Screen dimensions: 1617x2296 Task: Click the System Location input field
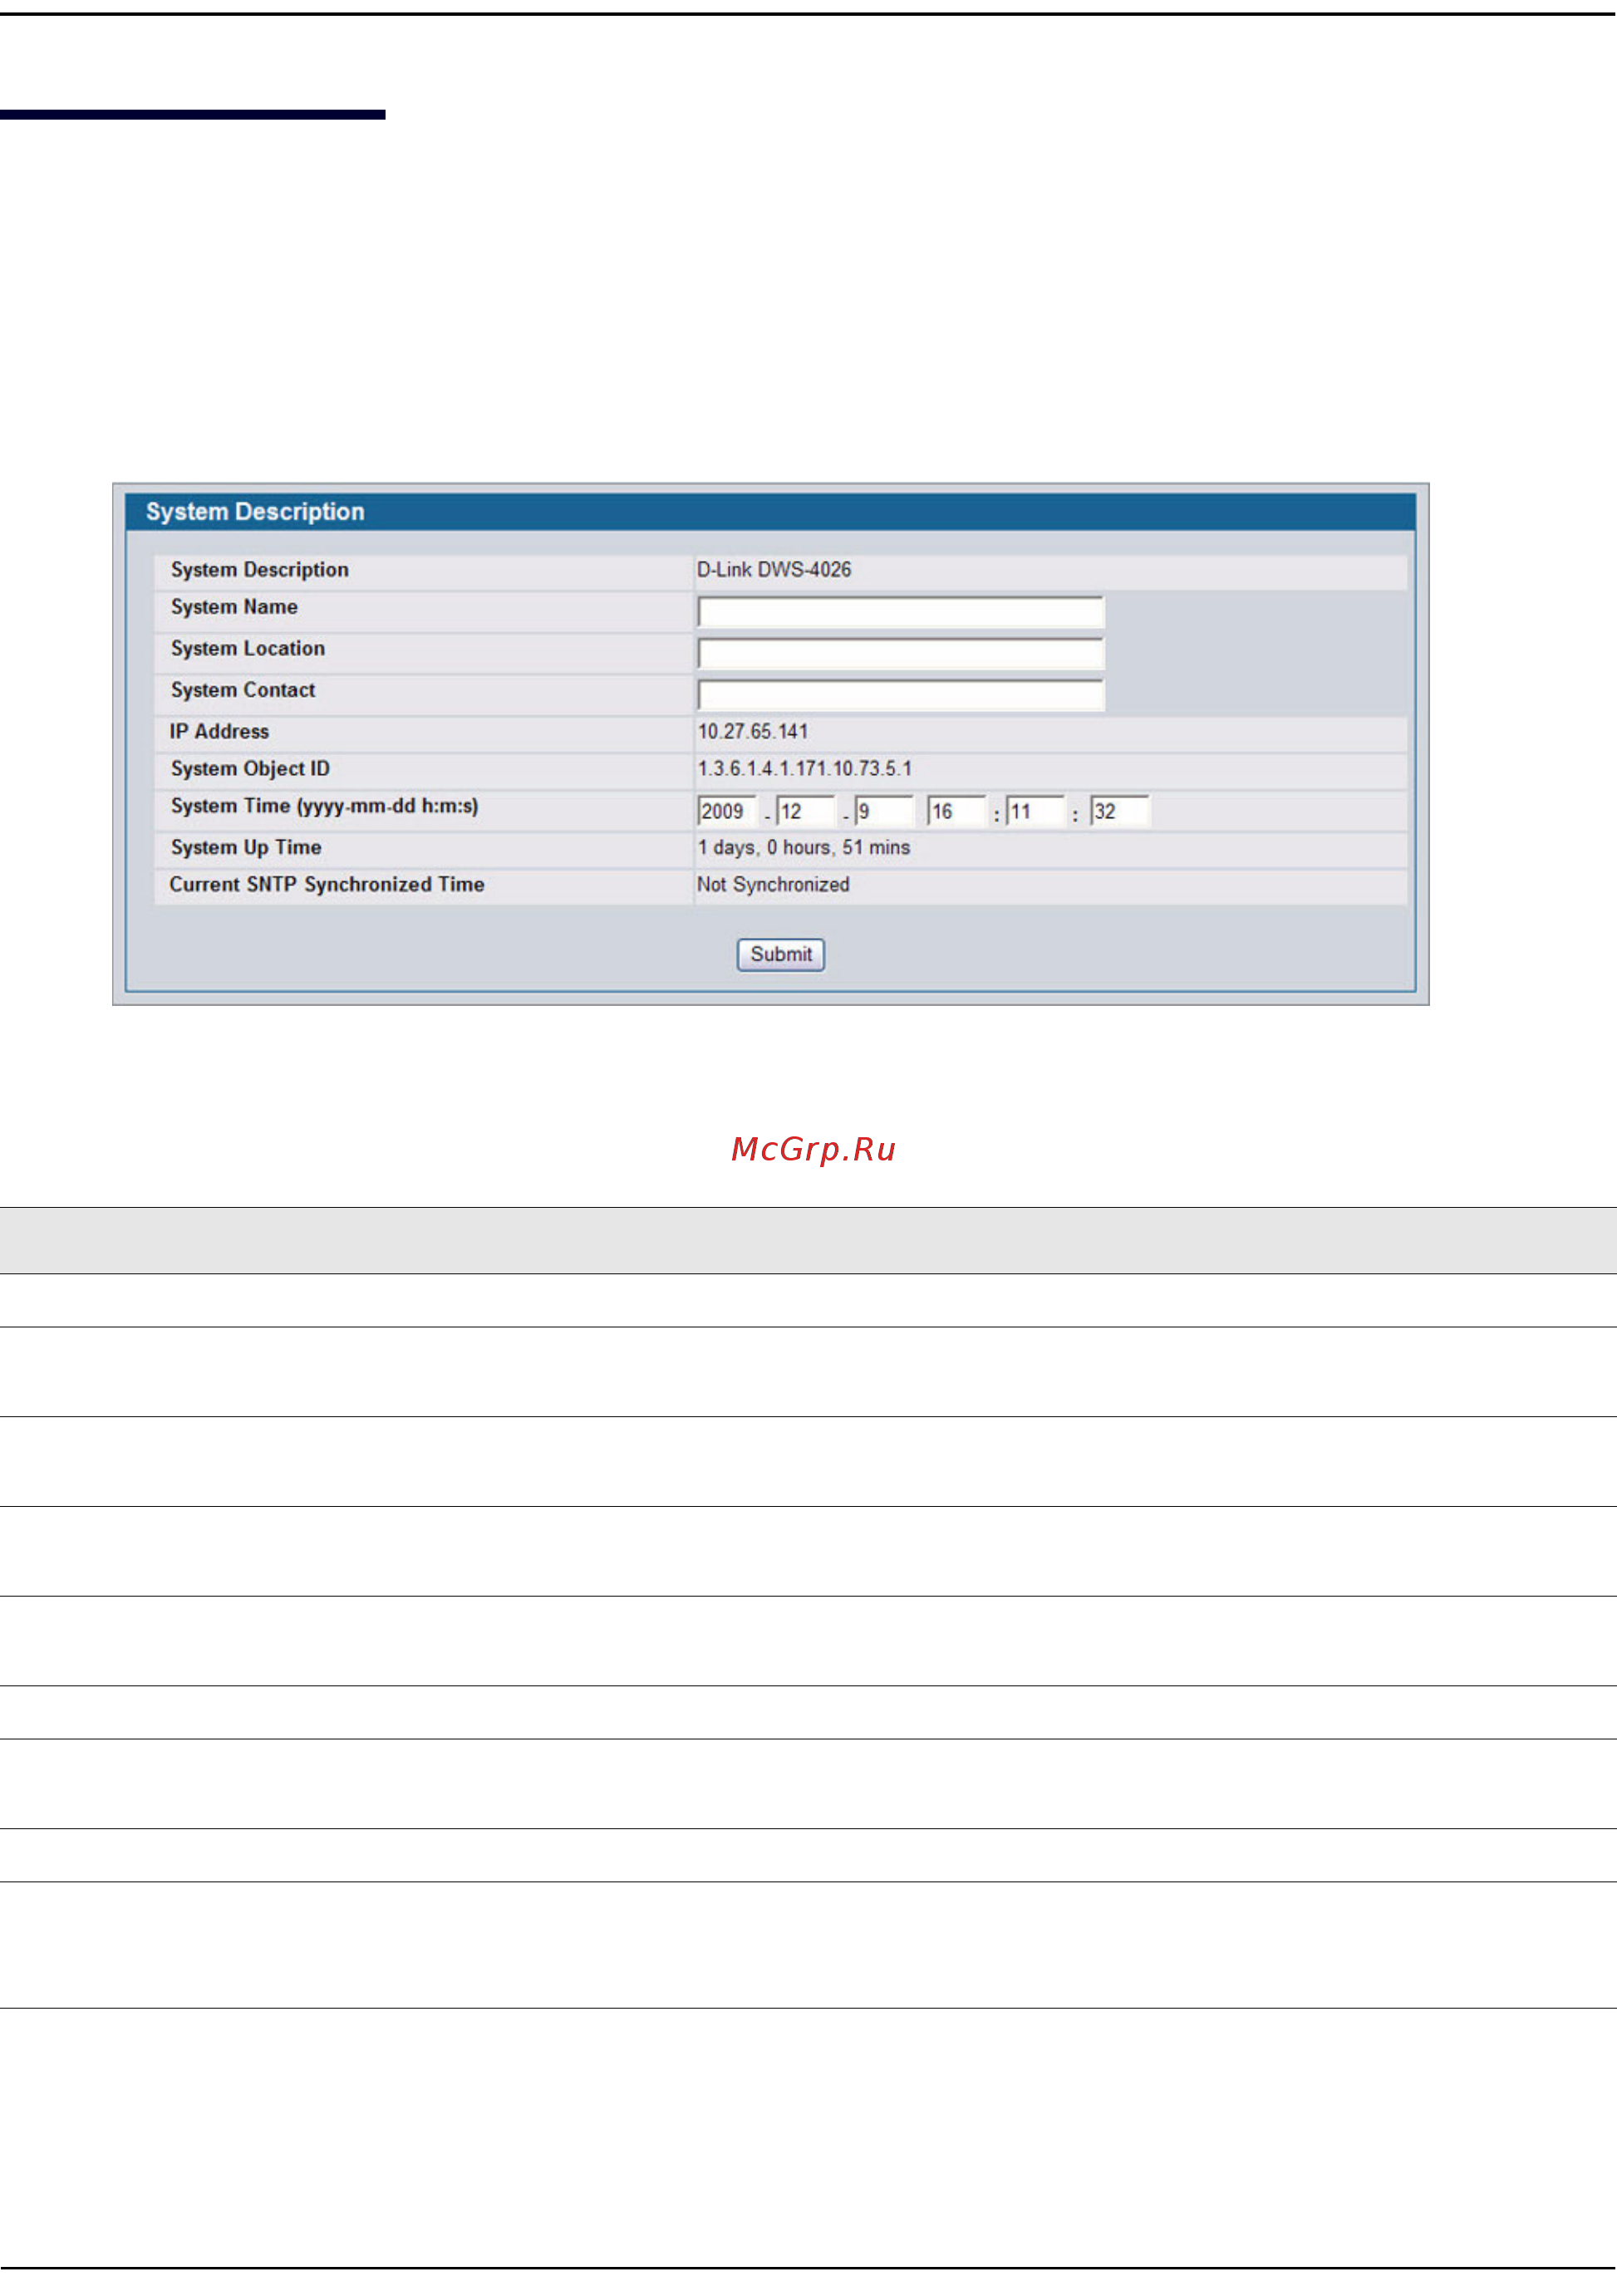900,653
